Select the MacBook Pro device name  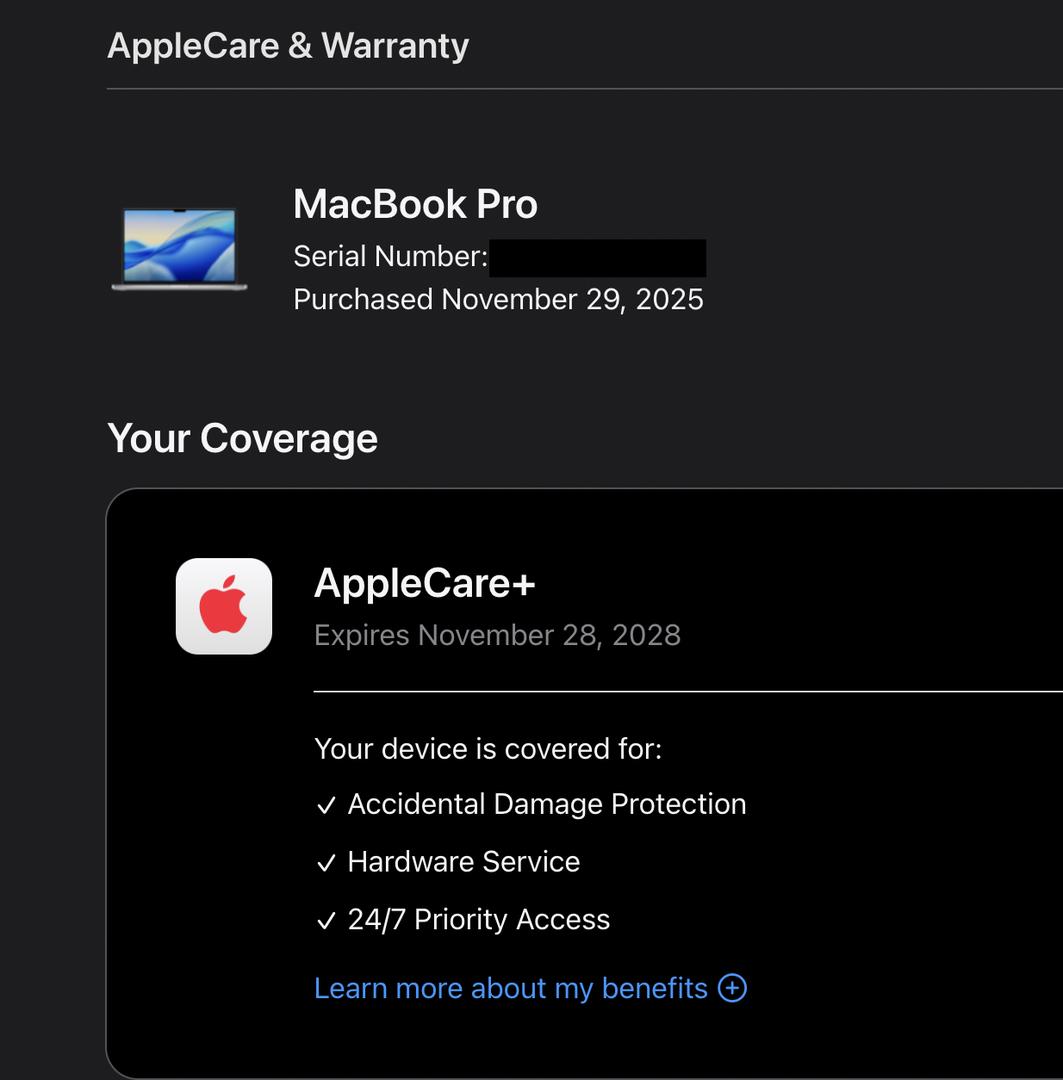click(415, 205)
